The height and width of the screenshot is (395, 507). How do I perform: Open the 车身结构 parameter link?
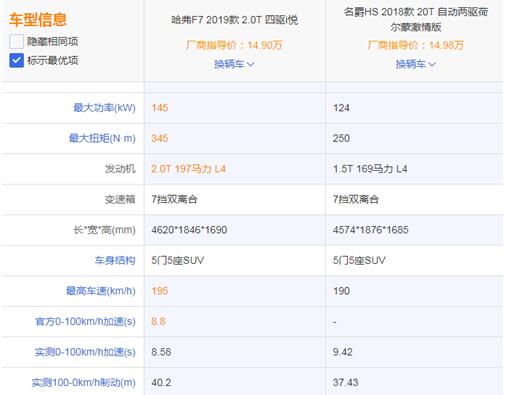(115, 260)
